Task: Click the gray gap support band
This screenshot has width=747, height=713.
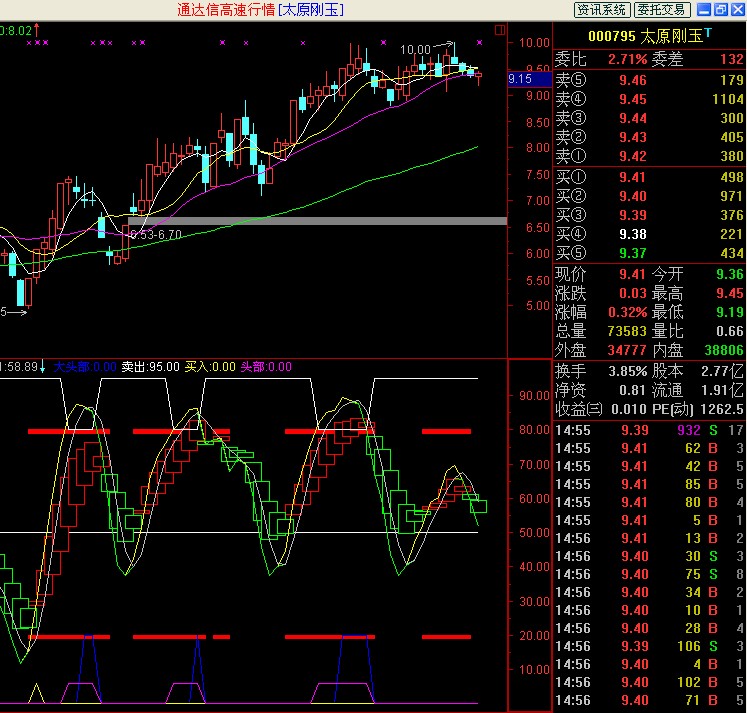Action: (x=317, y=221)
